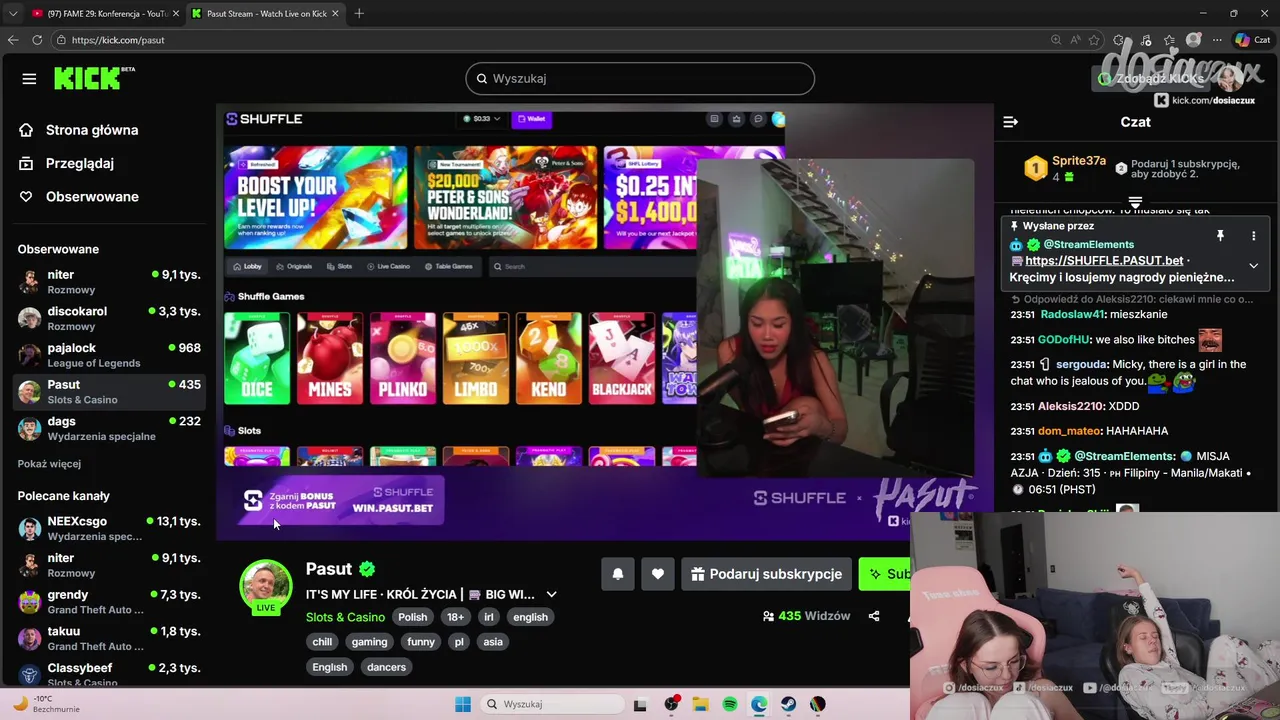
Task: Focus the Kick Wyszukaj search field
Action: [x=640, y=78]
